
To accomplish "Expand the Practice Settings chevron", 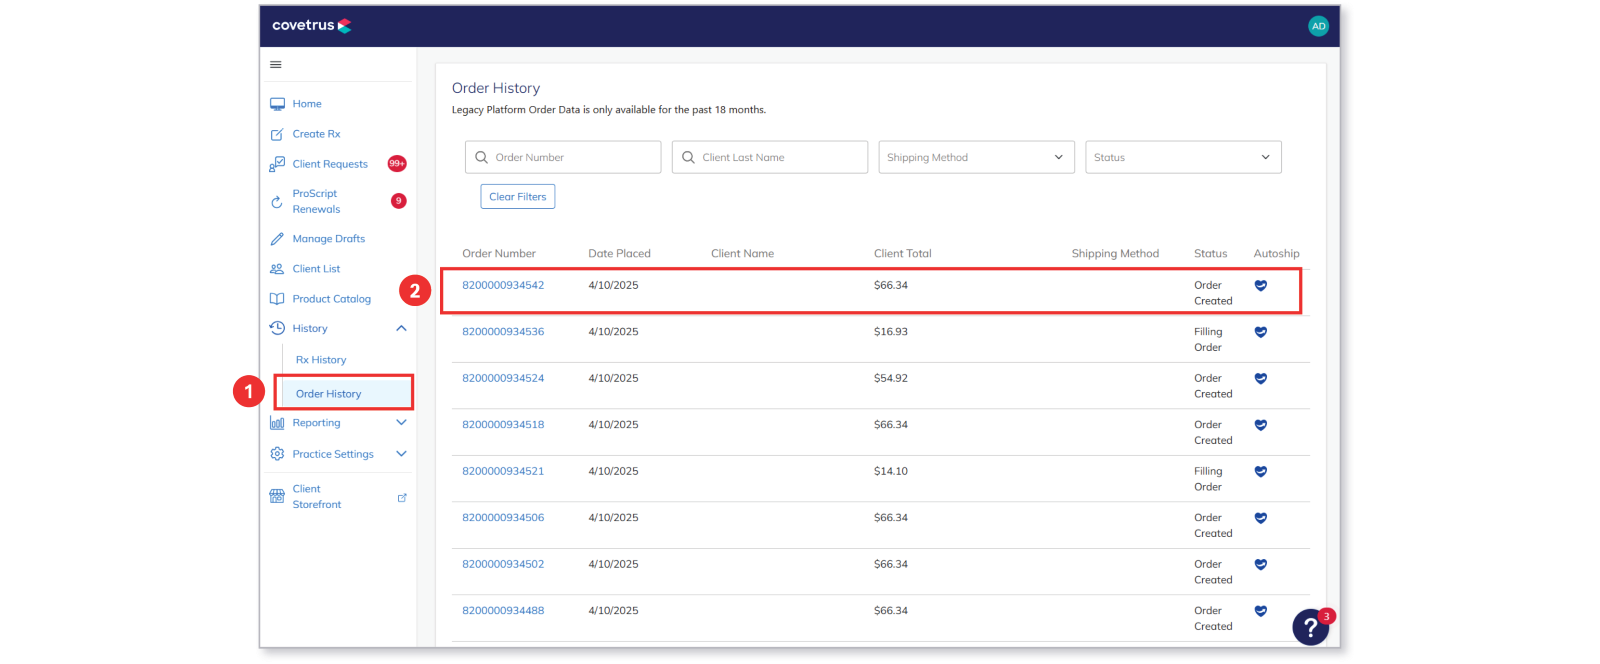I will tap(401, 454).
